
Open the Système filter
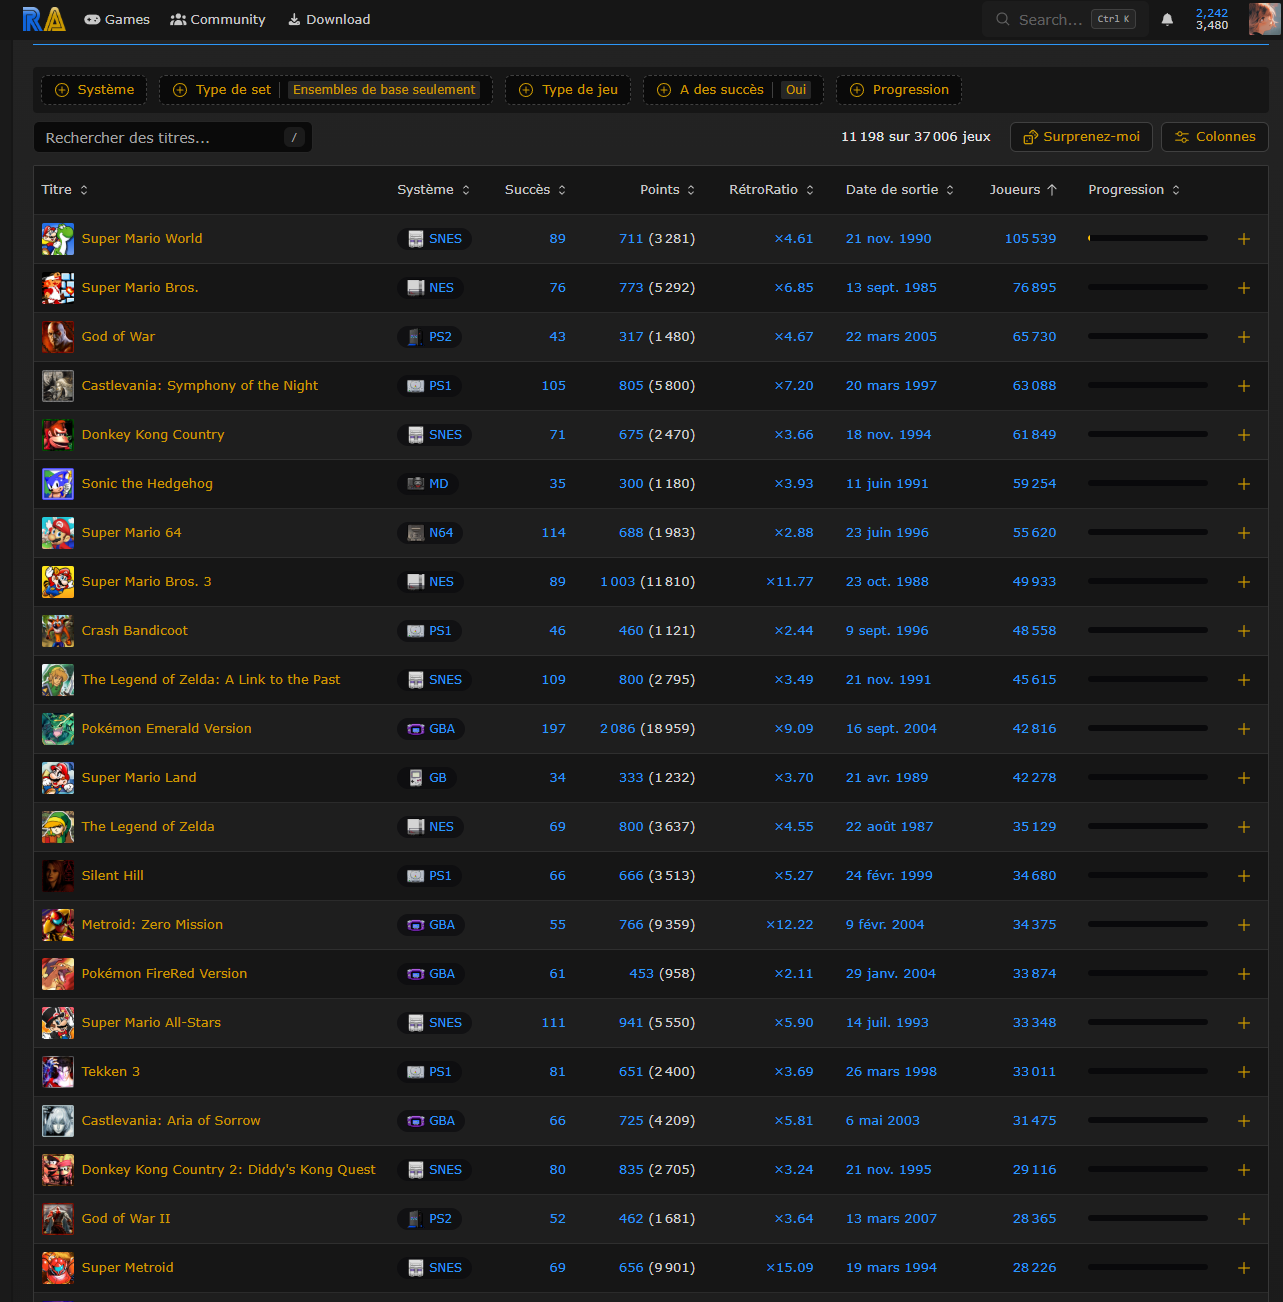[94, 90]
